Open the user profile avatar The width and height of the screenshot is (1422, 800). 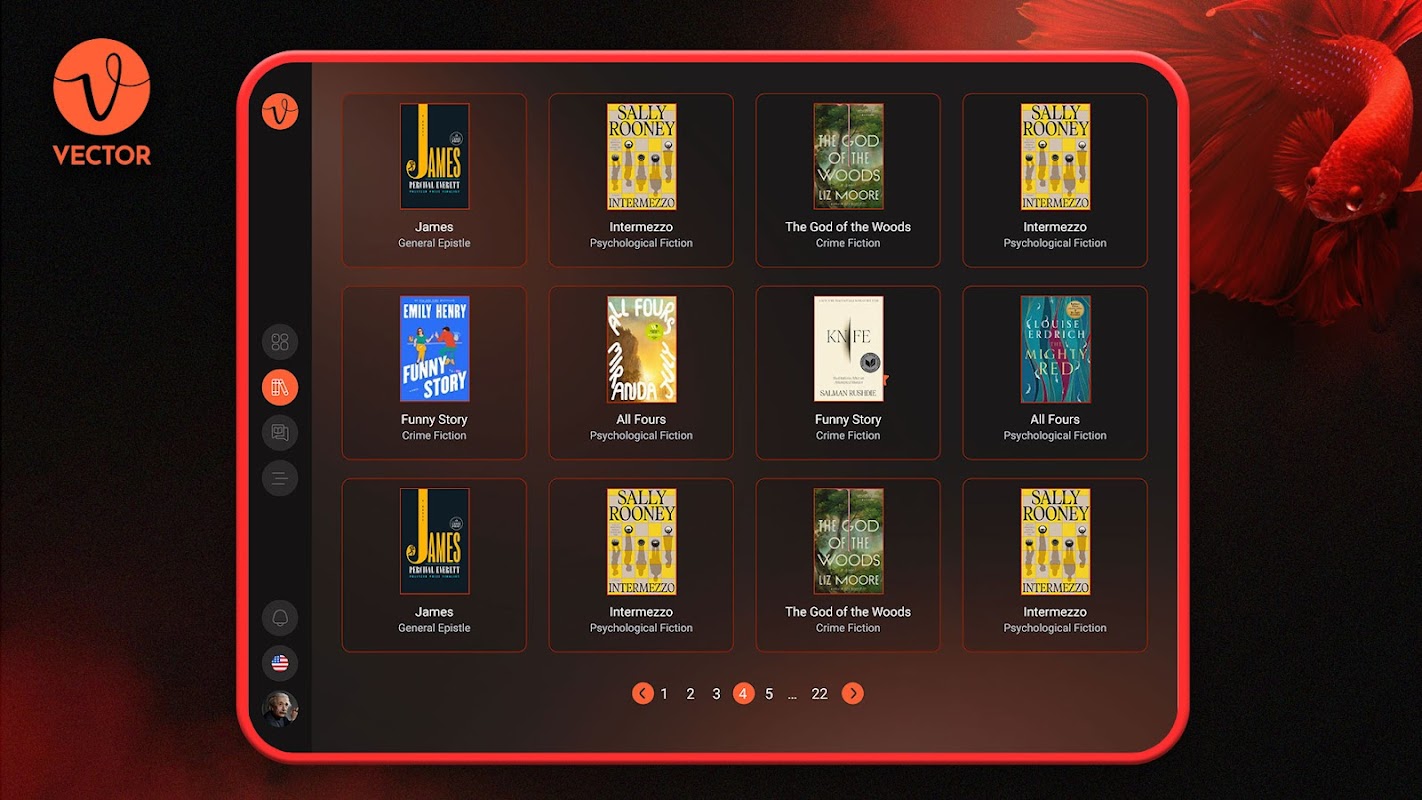280,709
